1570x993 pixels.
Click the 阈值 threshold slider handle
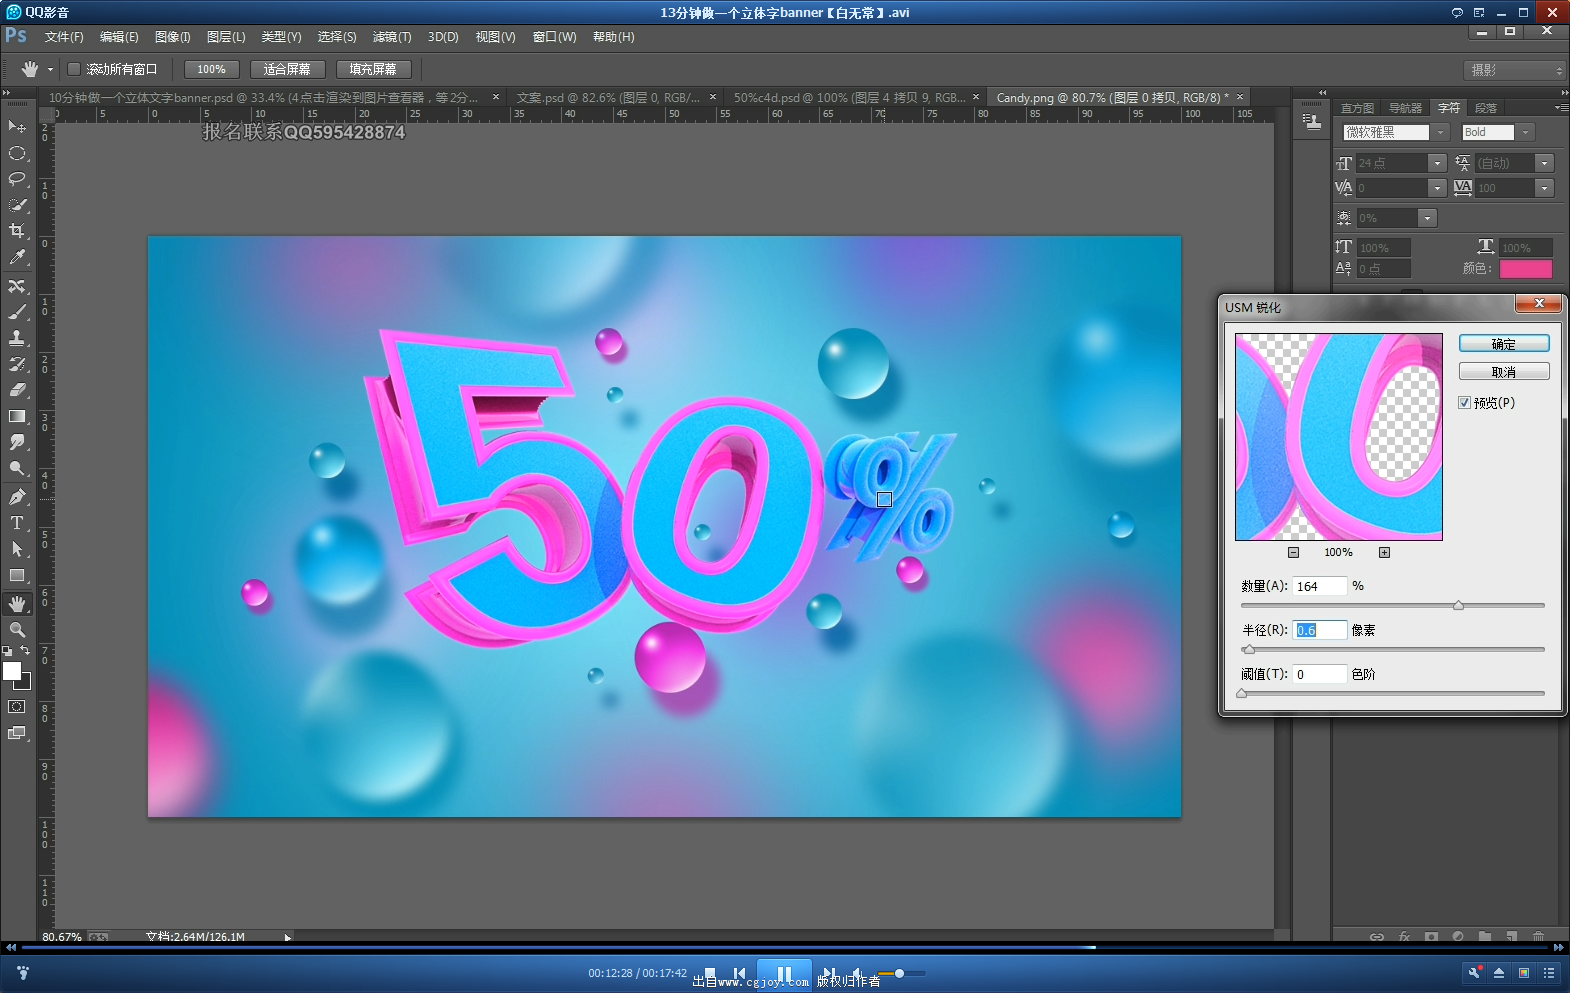1242,694
